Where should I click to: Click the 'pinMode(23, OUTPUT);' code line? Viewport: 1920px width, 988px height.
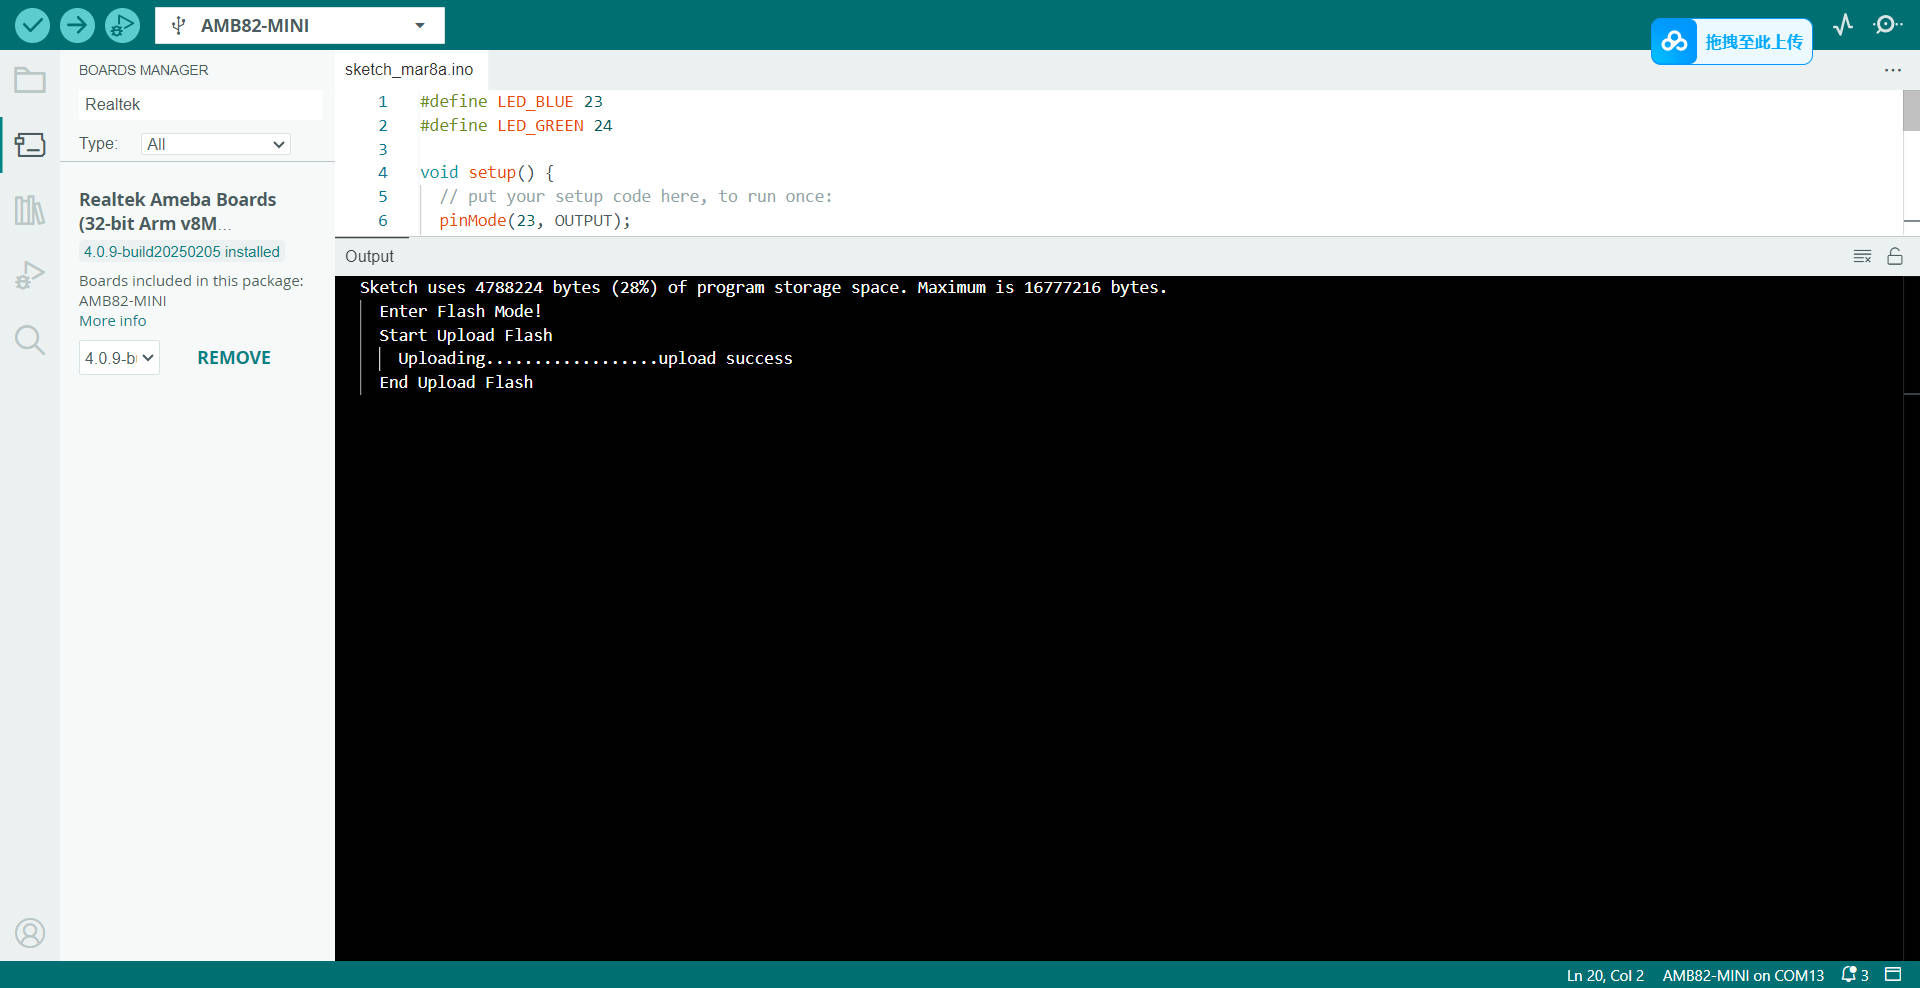535,221
